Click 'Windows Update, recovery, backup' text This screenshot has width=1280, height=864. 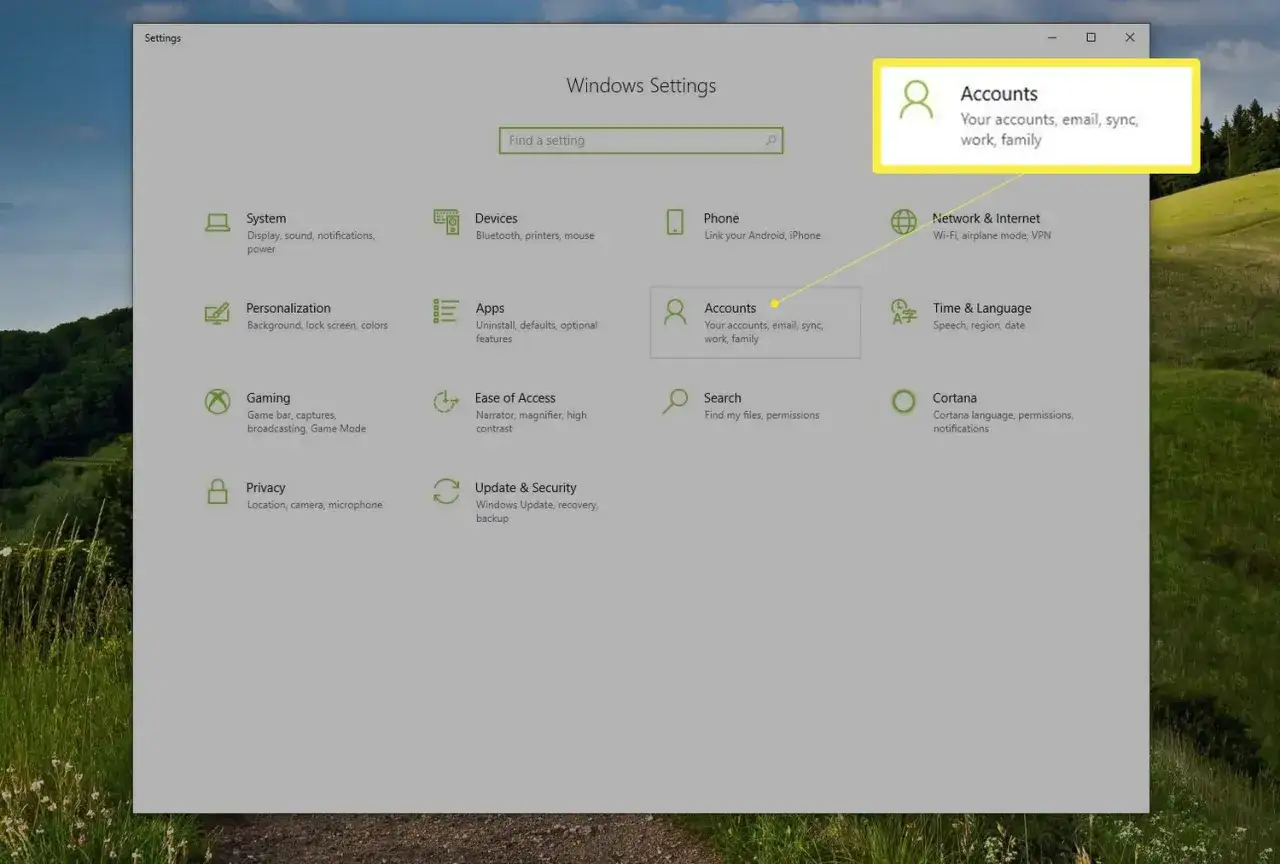tap(536, 512)
